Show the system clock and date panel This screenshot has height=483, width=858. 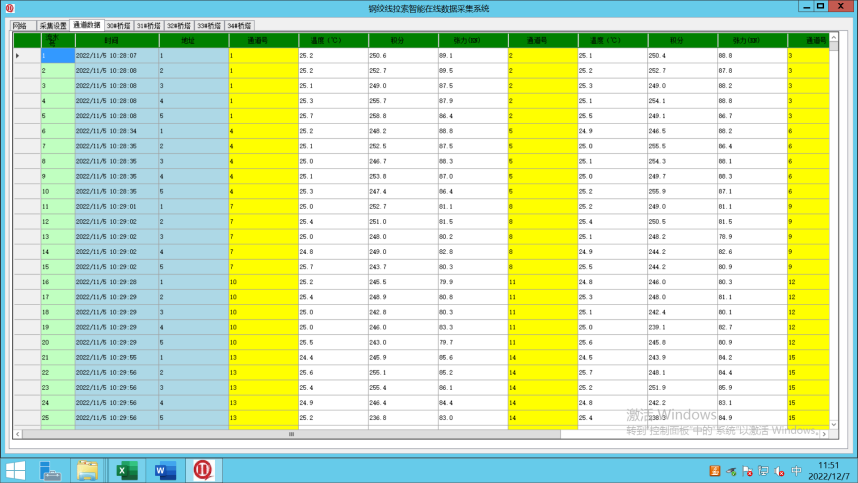pos(829,469)
